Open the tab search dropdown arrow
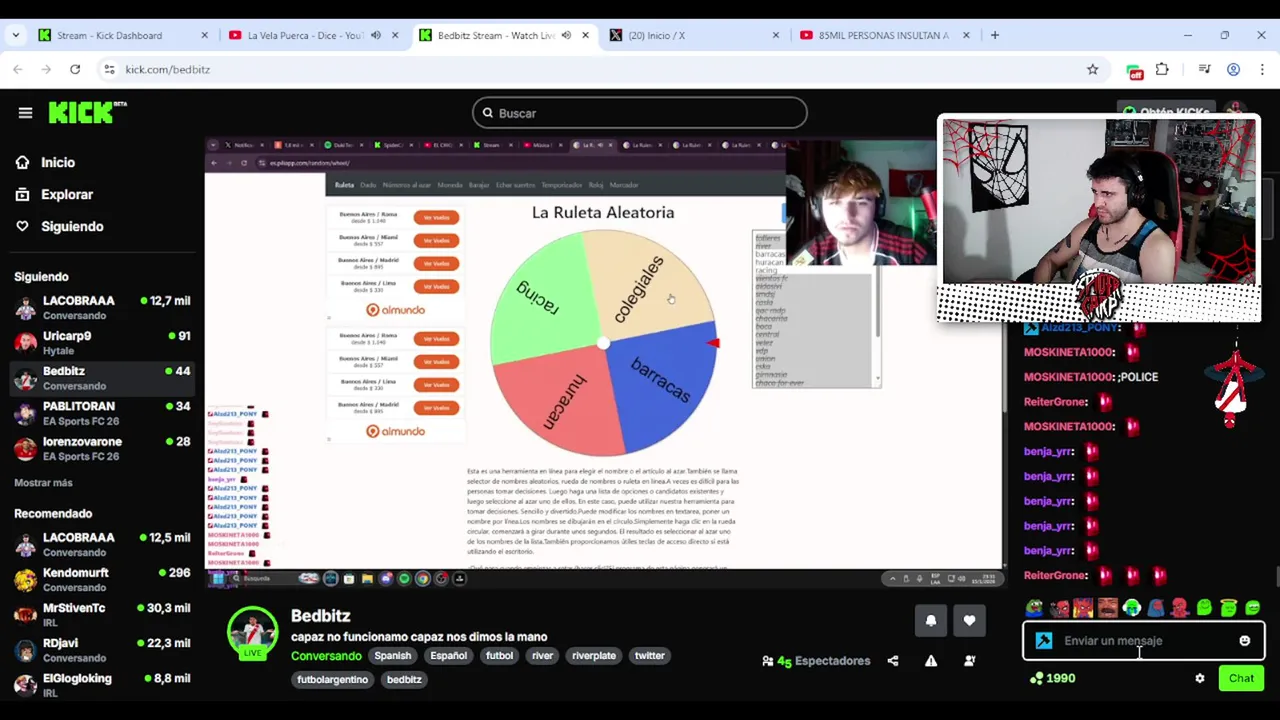Viewport: 1280px width, 720px height. [x=15, y=35]
